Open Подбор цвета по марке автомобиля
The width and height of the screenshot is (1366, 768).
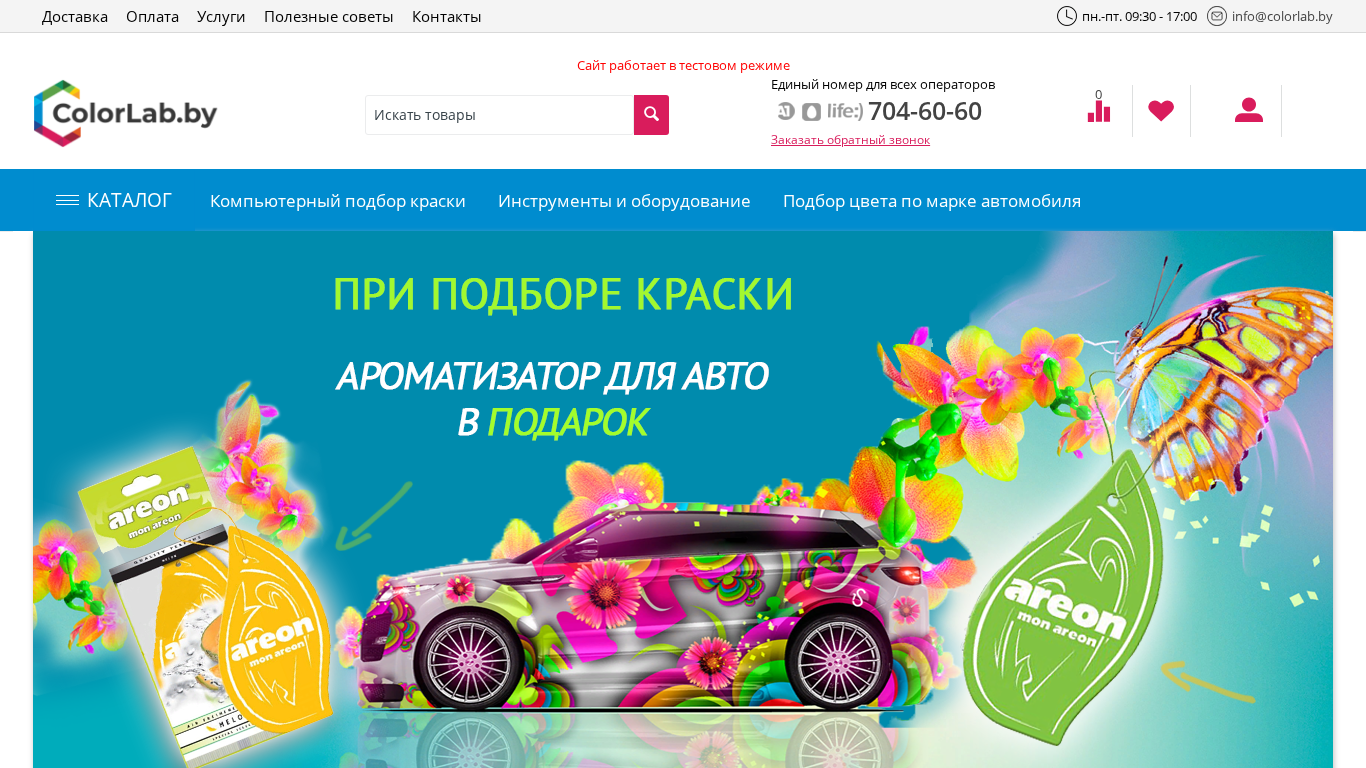[x=932, y=201]
